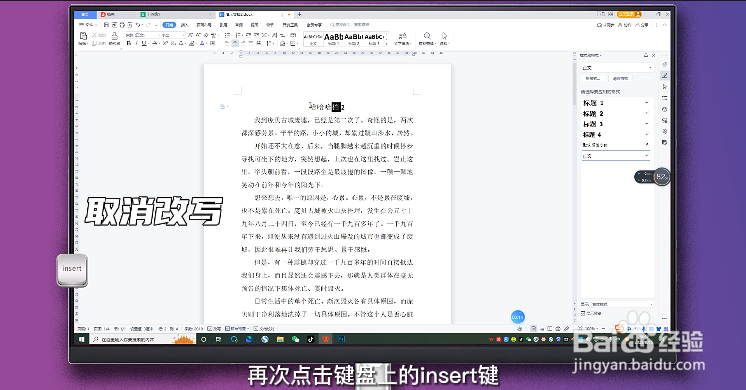Click the Windows Start button
The image size is (746, 390).
[x=81, y=340]
